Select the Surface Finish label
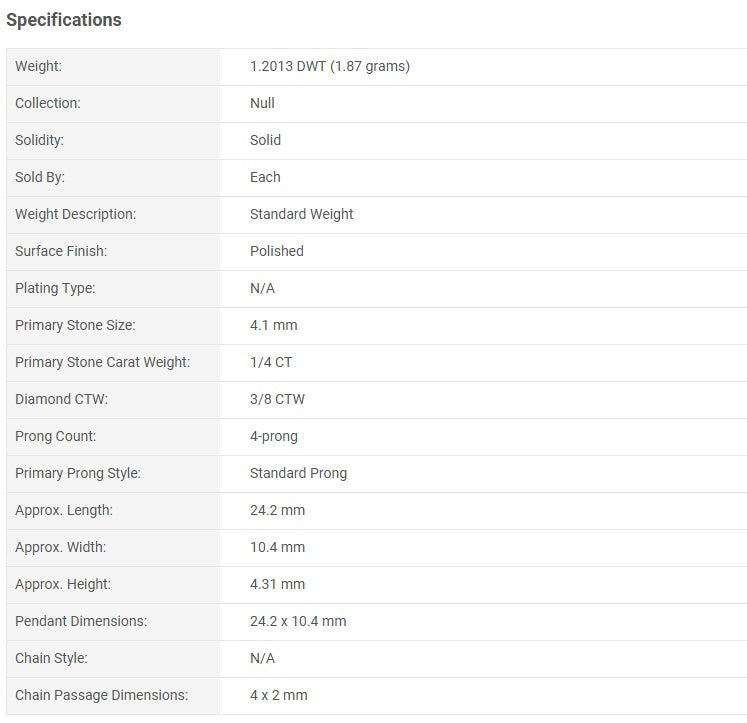 tap(61, 251)
